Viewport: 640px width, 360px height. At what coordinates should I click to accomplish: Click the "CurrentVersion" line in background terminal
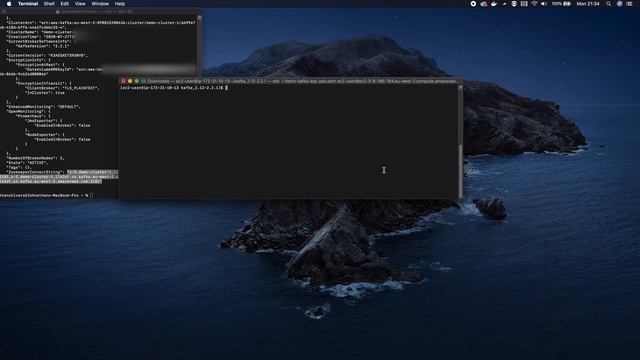pyautogui.click(x=47, y=56)
